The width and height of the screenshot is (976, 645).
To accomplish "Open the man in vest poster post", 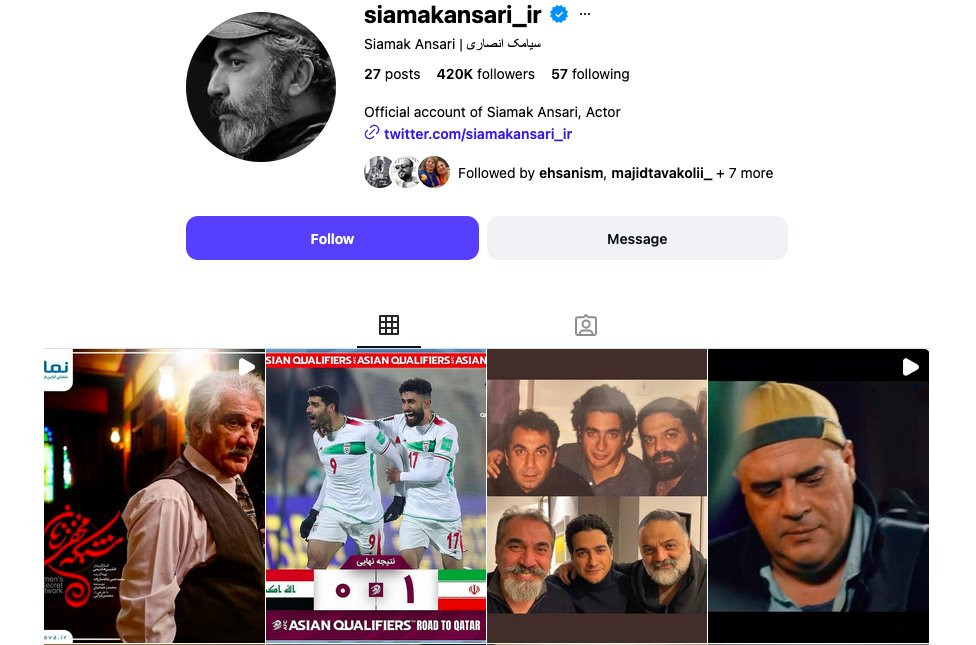I will click(154, 496).
